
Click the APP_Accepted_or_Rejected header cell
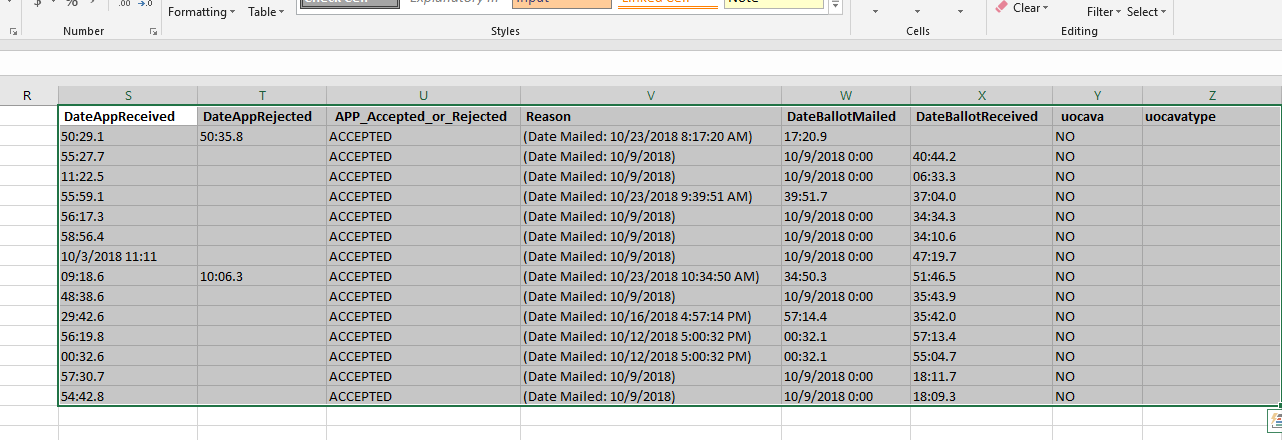click(x=422, y=116)
